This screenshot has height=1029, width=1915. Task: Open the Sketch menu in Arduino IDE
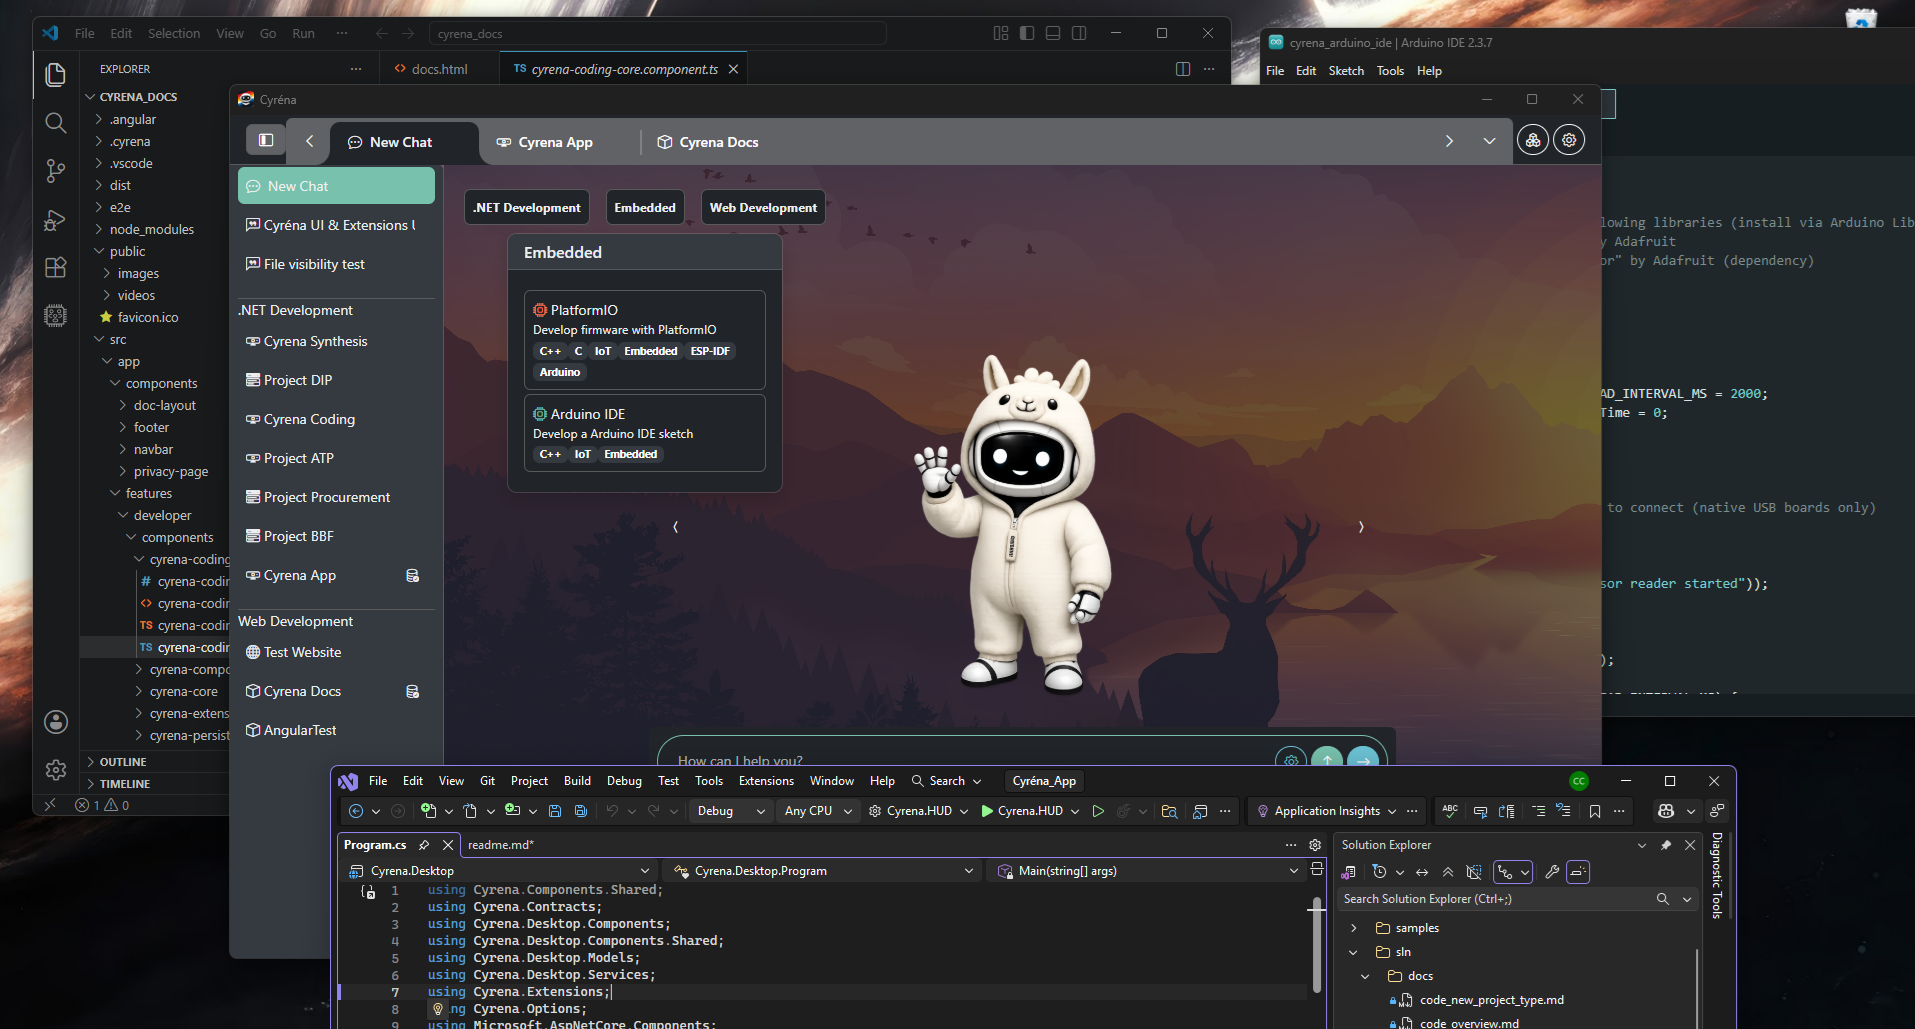1346,71
